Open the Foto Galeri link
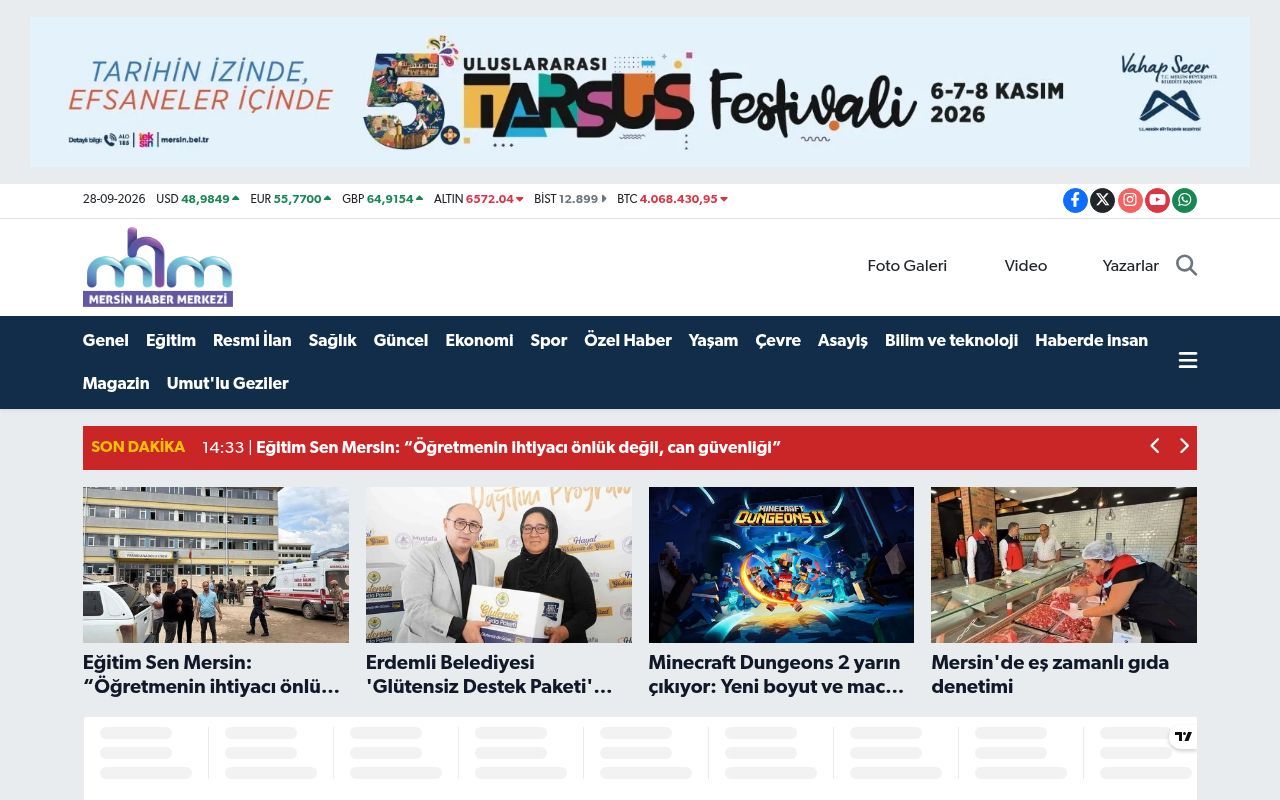The width and height of the screenshot is (1280, 800). click(907, 266)
